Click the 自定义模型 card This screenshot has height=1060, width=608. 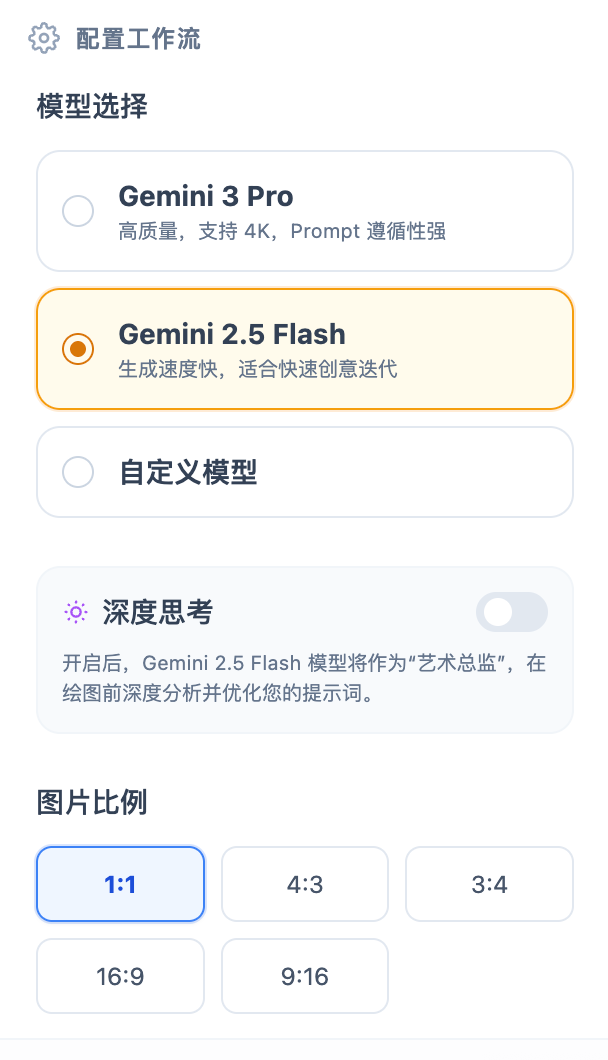coord(304,471)
